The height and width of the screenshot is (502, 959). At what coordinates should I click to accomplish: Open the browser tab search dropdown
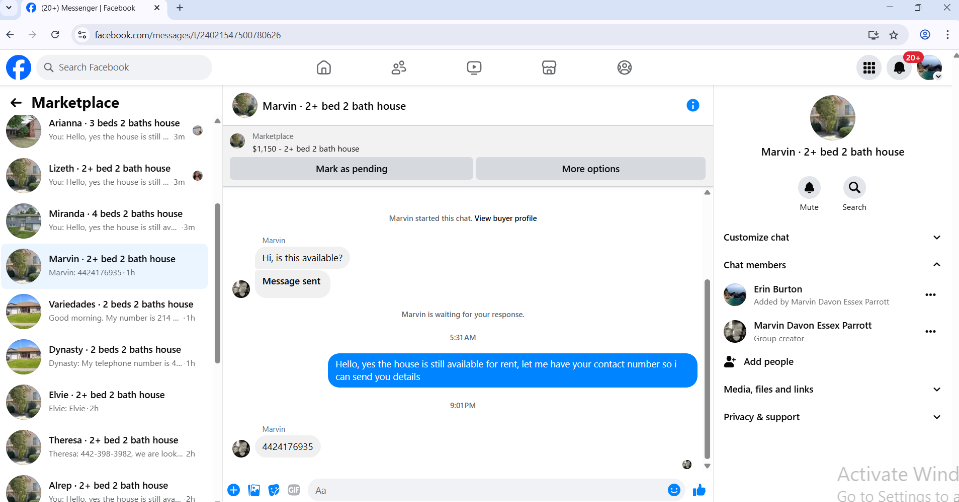(9, 8)
